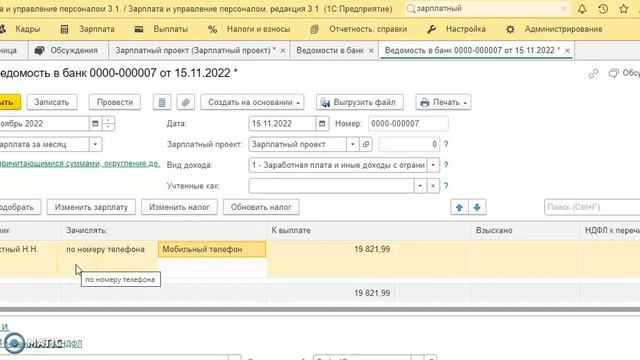Viewport: 640px width, 360px height.
Task: Open the history clock icon
Action: [603, 9]
